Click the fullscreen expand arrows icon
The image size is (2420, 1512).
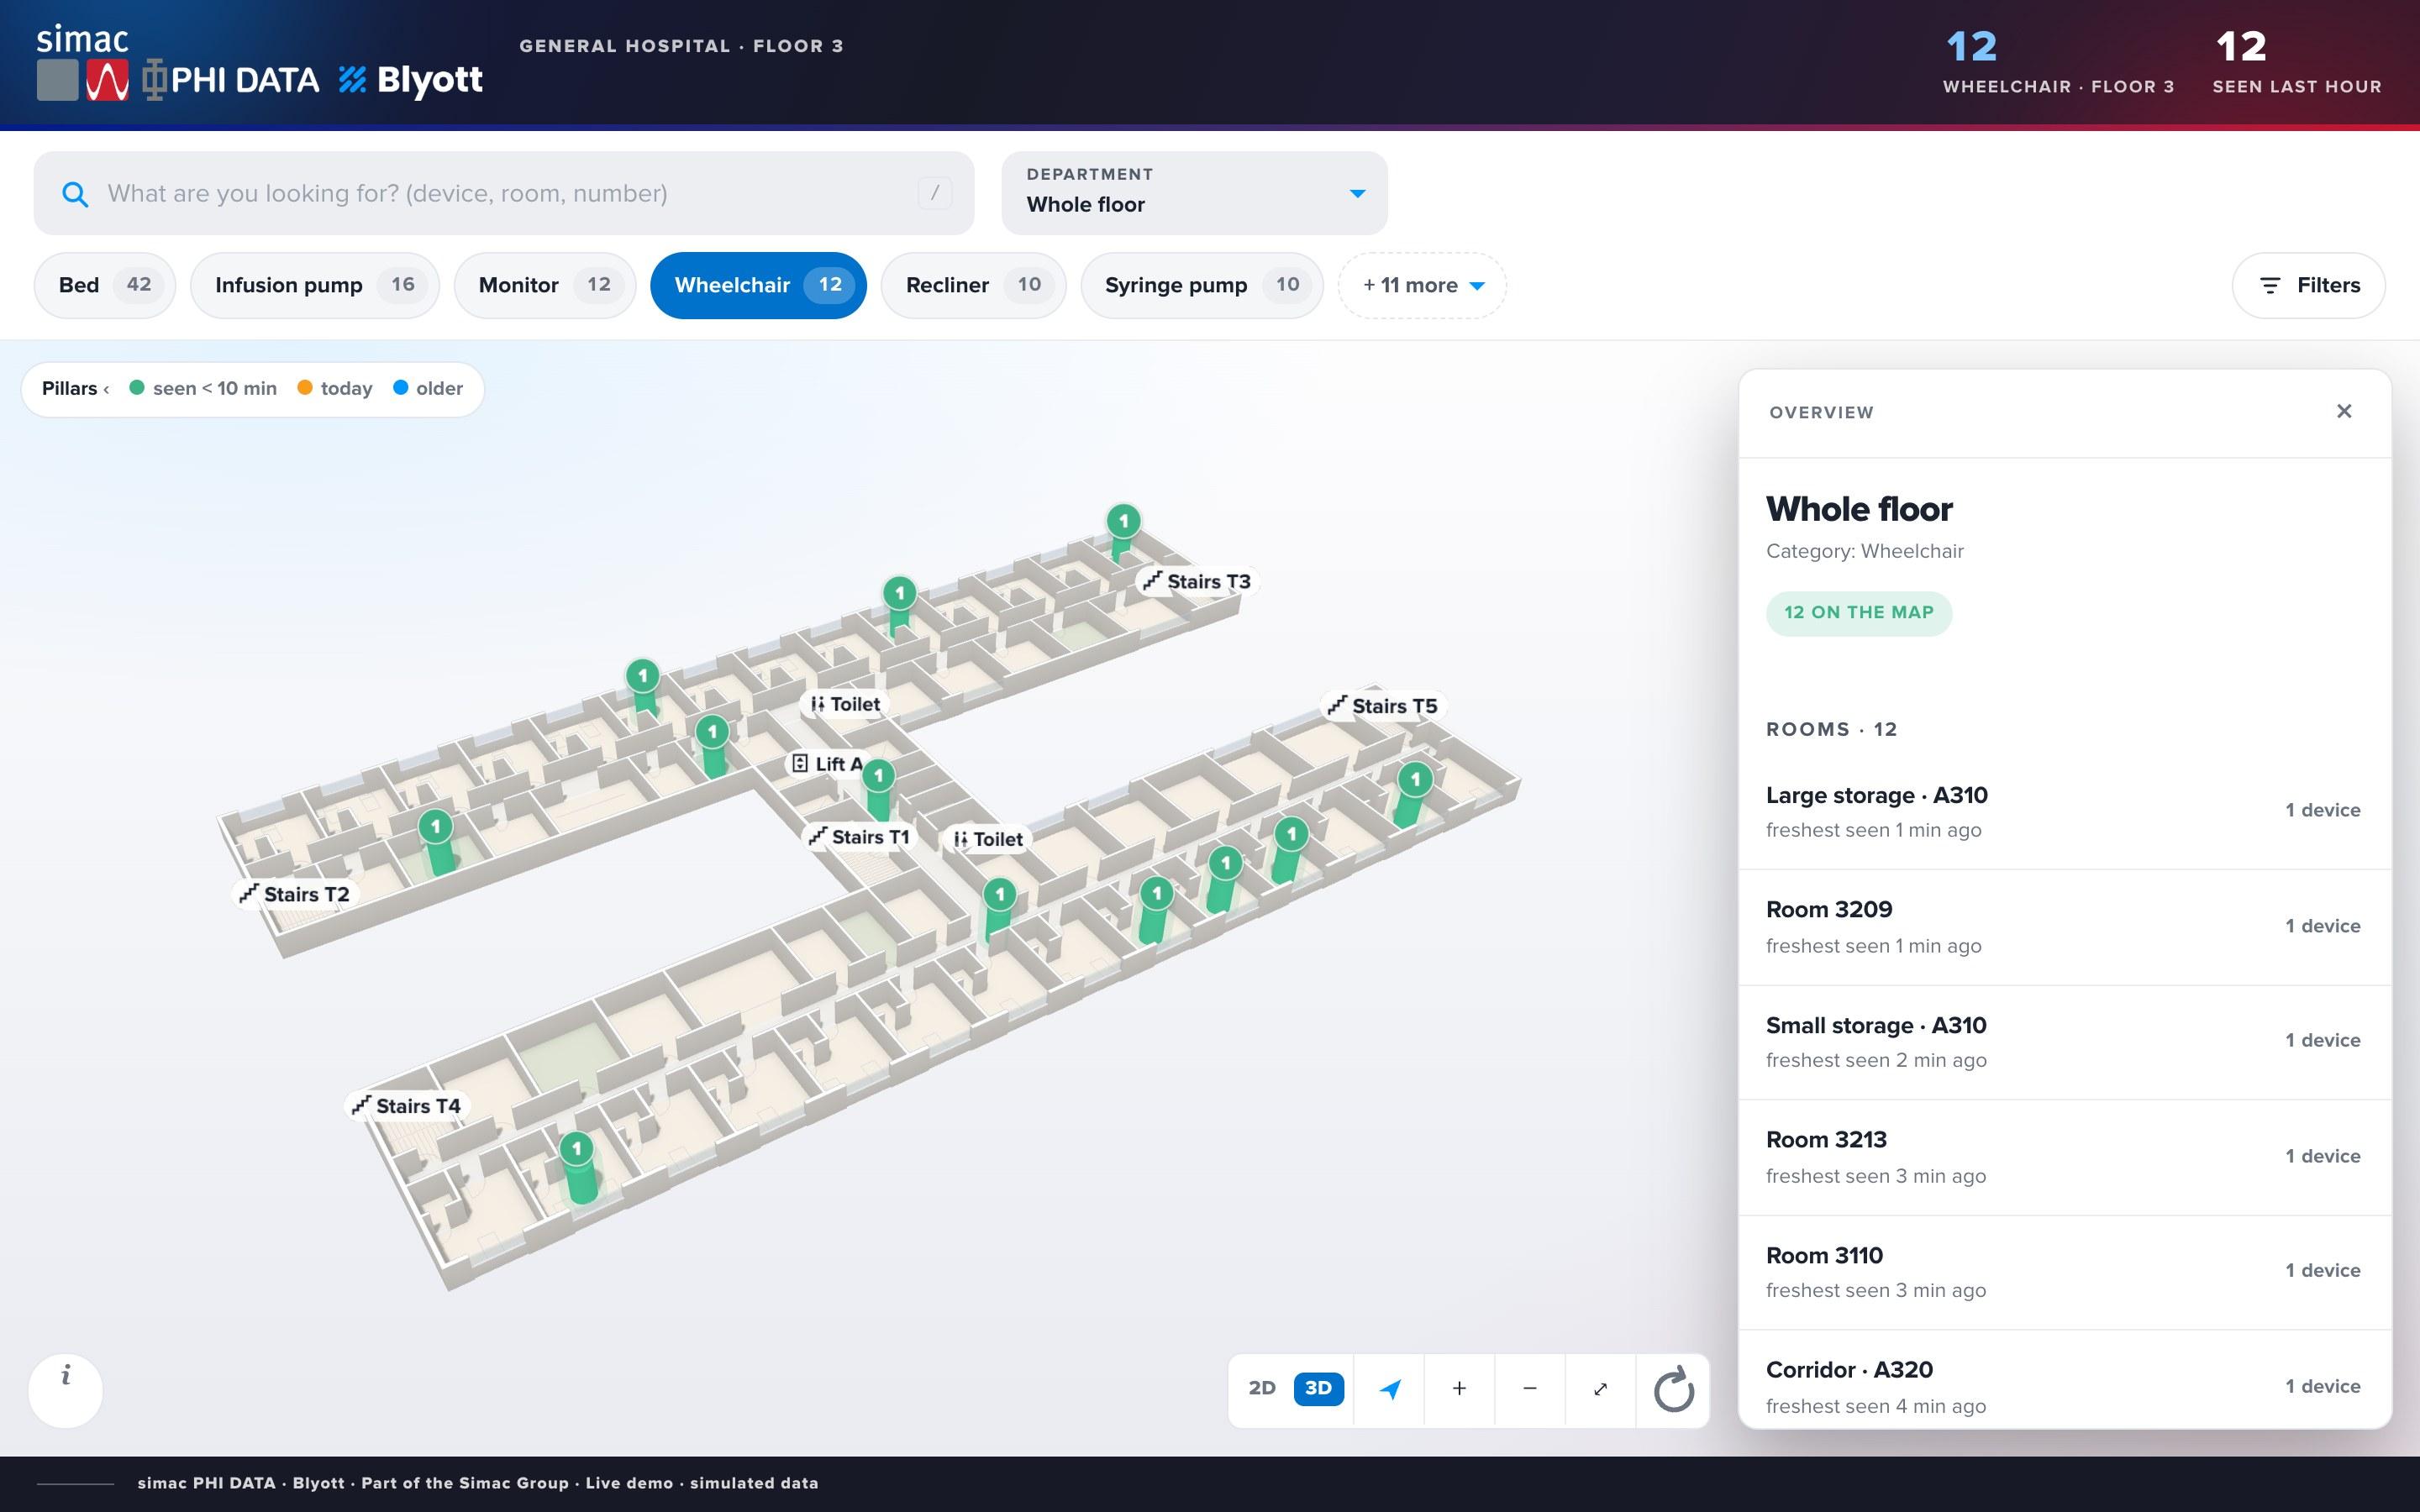coord(1600,1389)
